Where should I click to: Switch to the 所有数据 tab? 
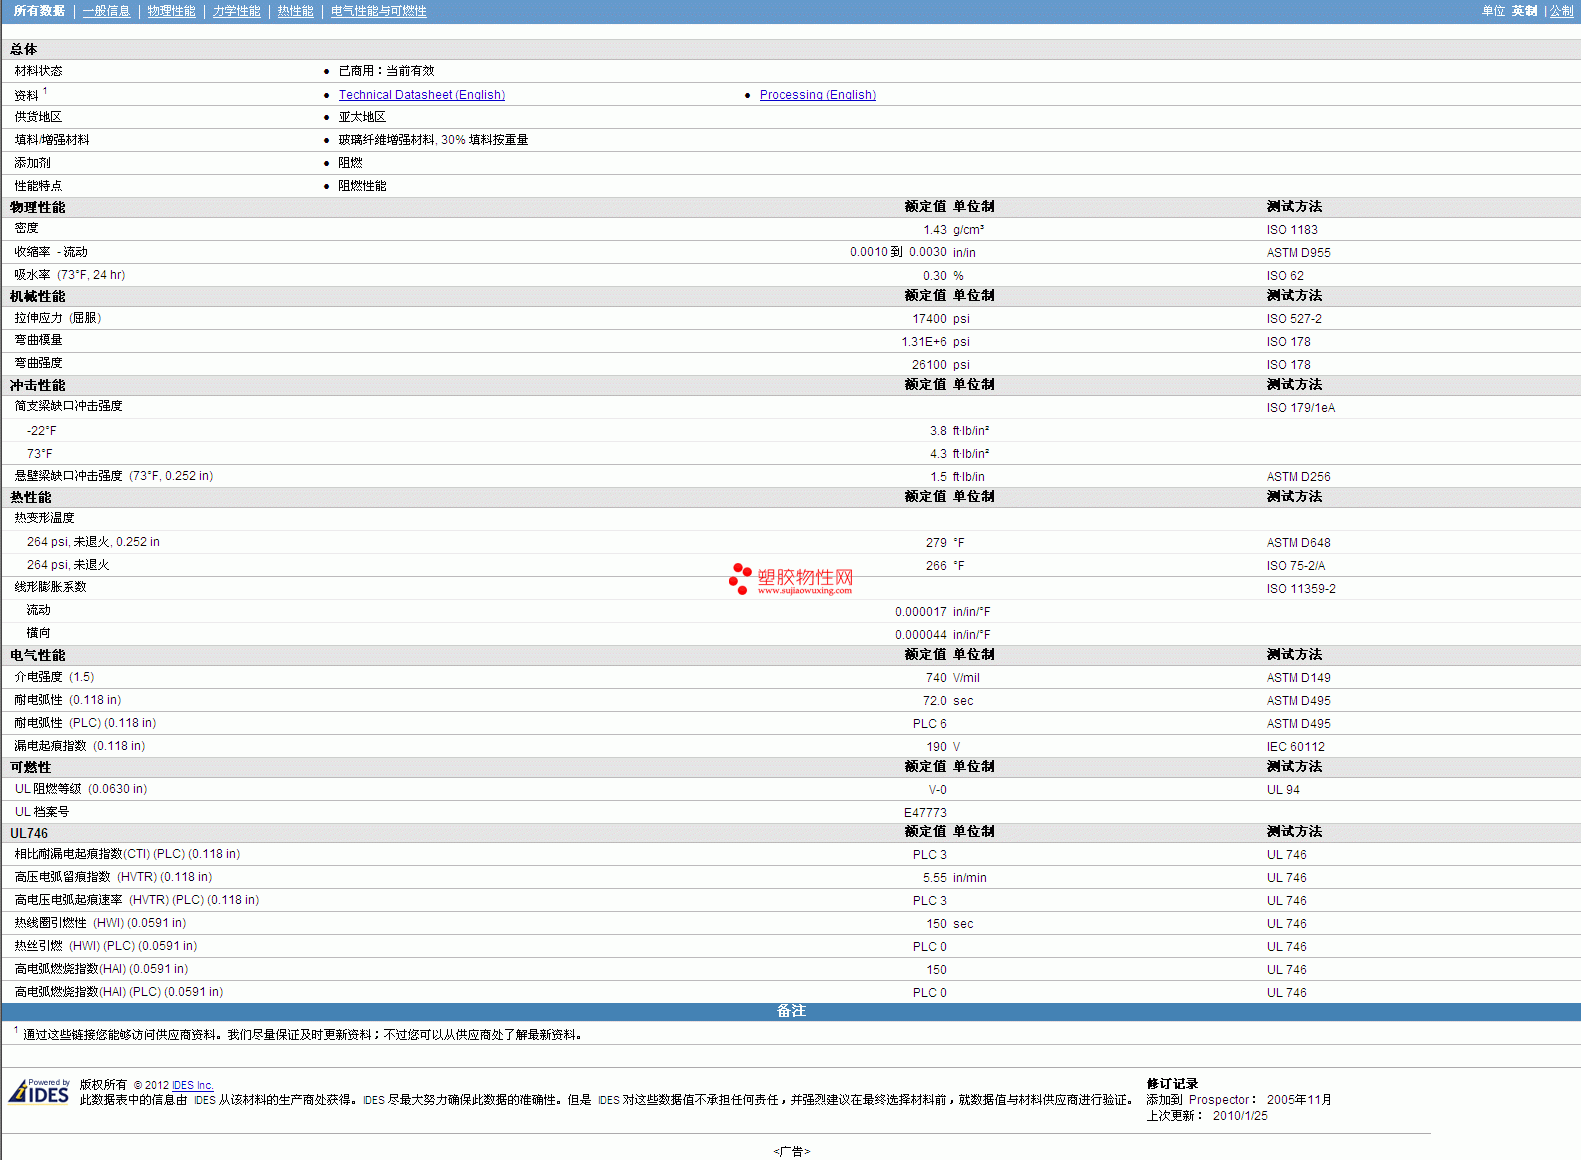click(x=39, y=11)
